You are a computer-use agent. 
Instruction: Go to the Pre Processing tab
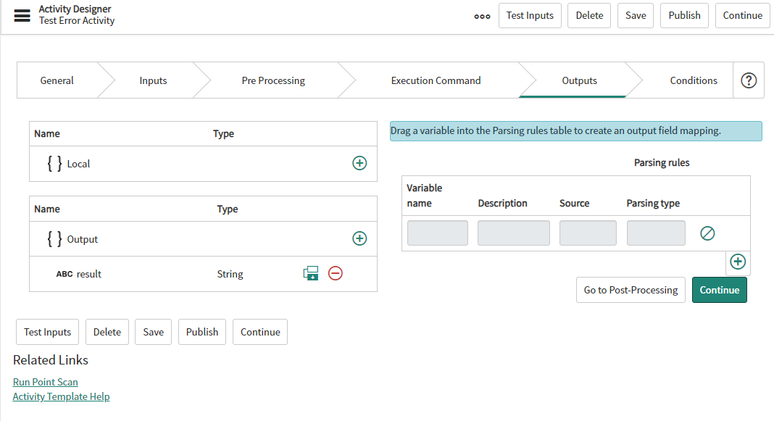[x=273, y=80]
